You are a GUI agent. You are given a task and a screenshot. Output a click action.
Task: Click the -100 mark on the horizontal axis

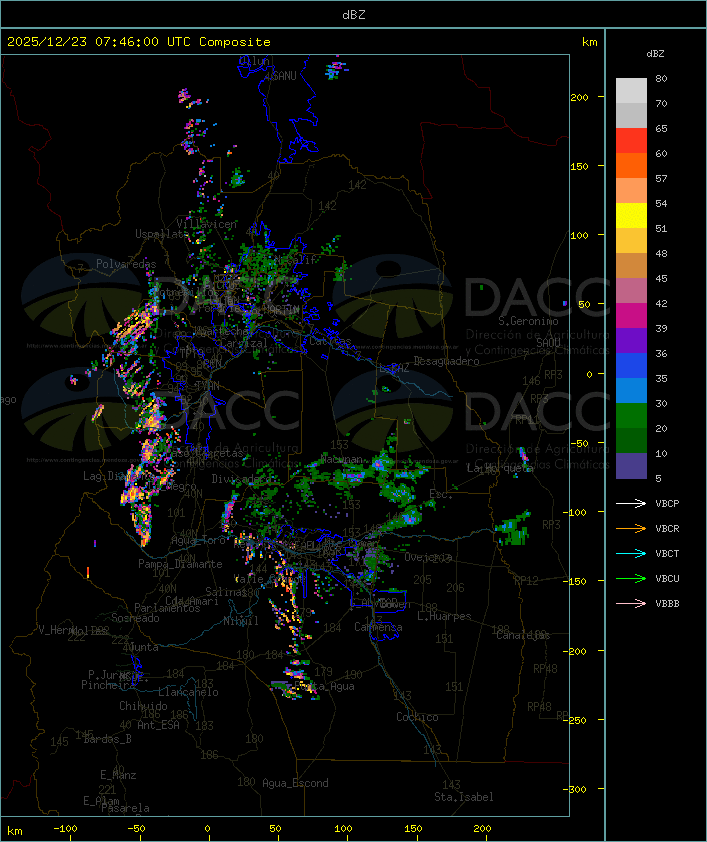[65, 829]
